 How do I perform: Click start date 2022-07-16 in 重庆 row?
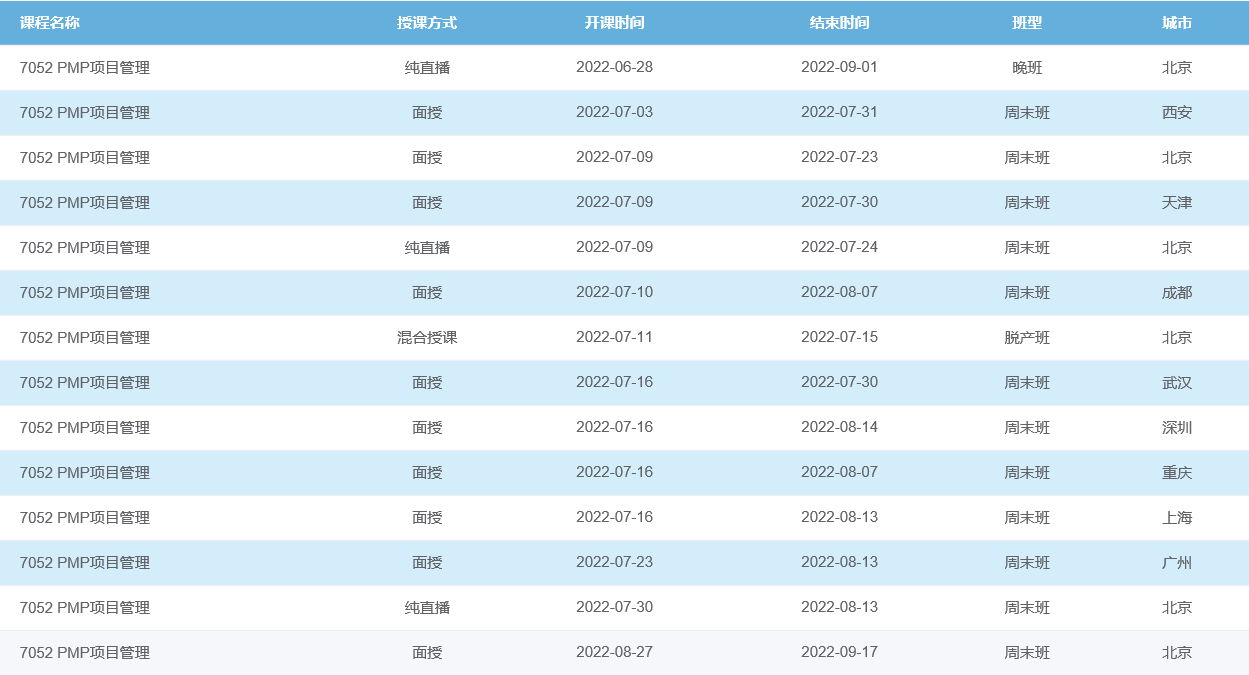click(x=614, y=472)
